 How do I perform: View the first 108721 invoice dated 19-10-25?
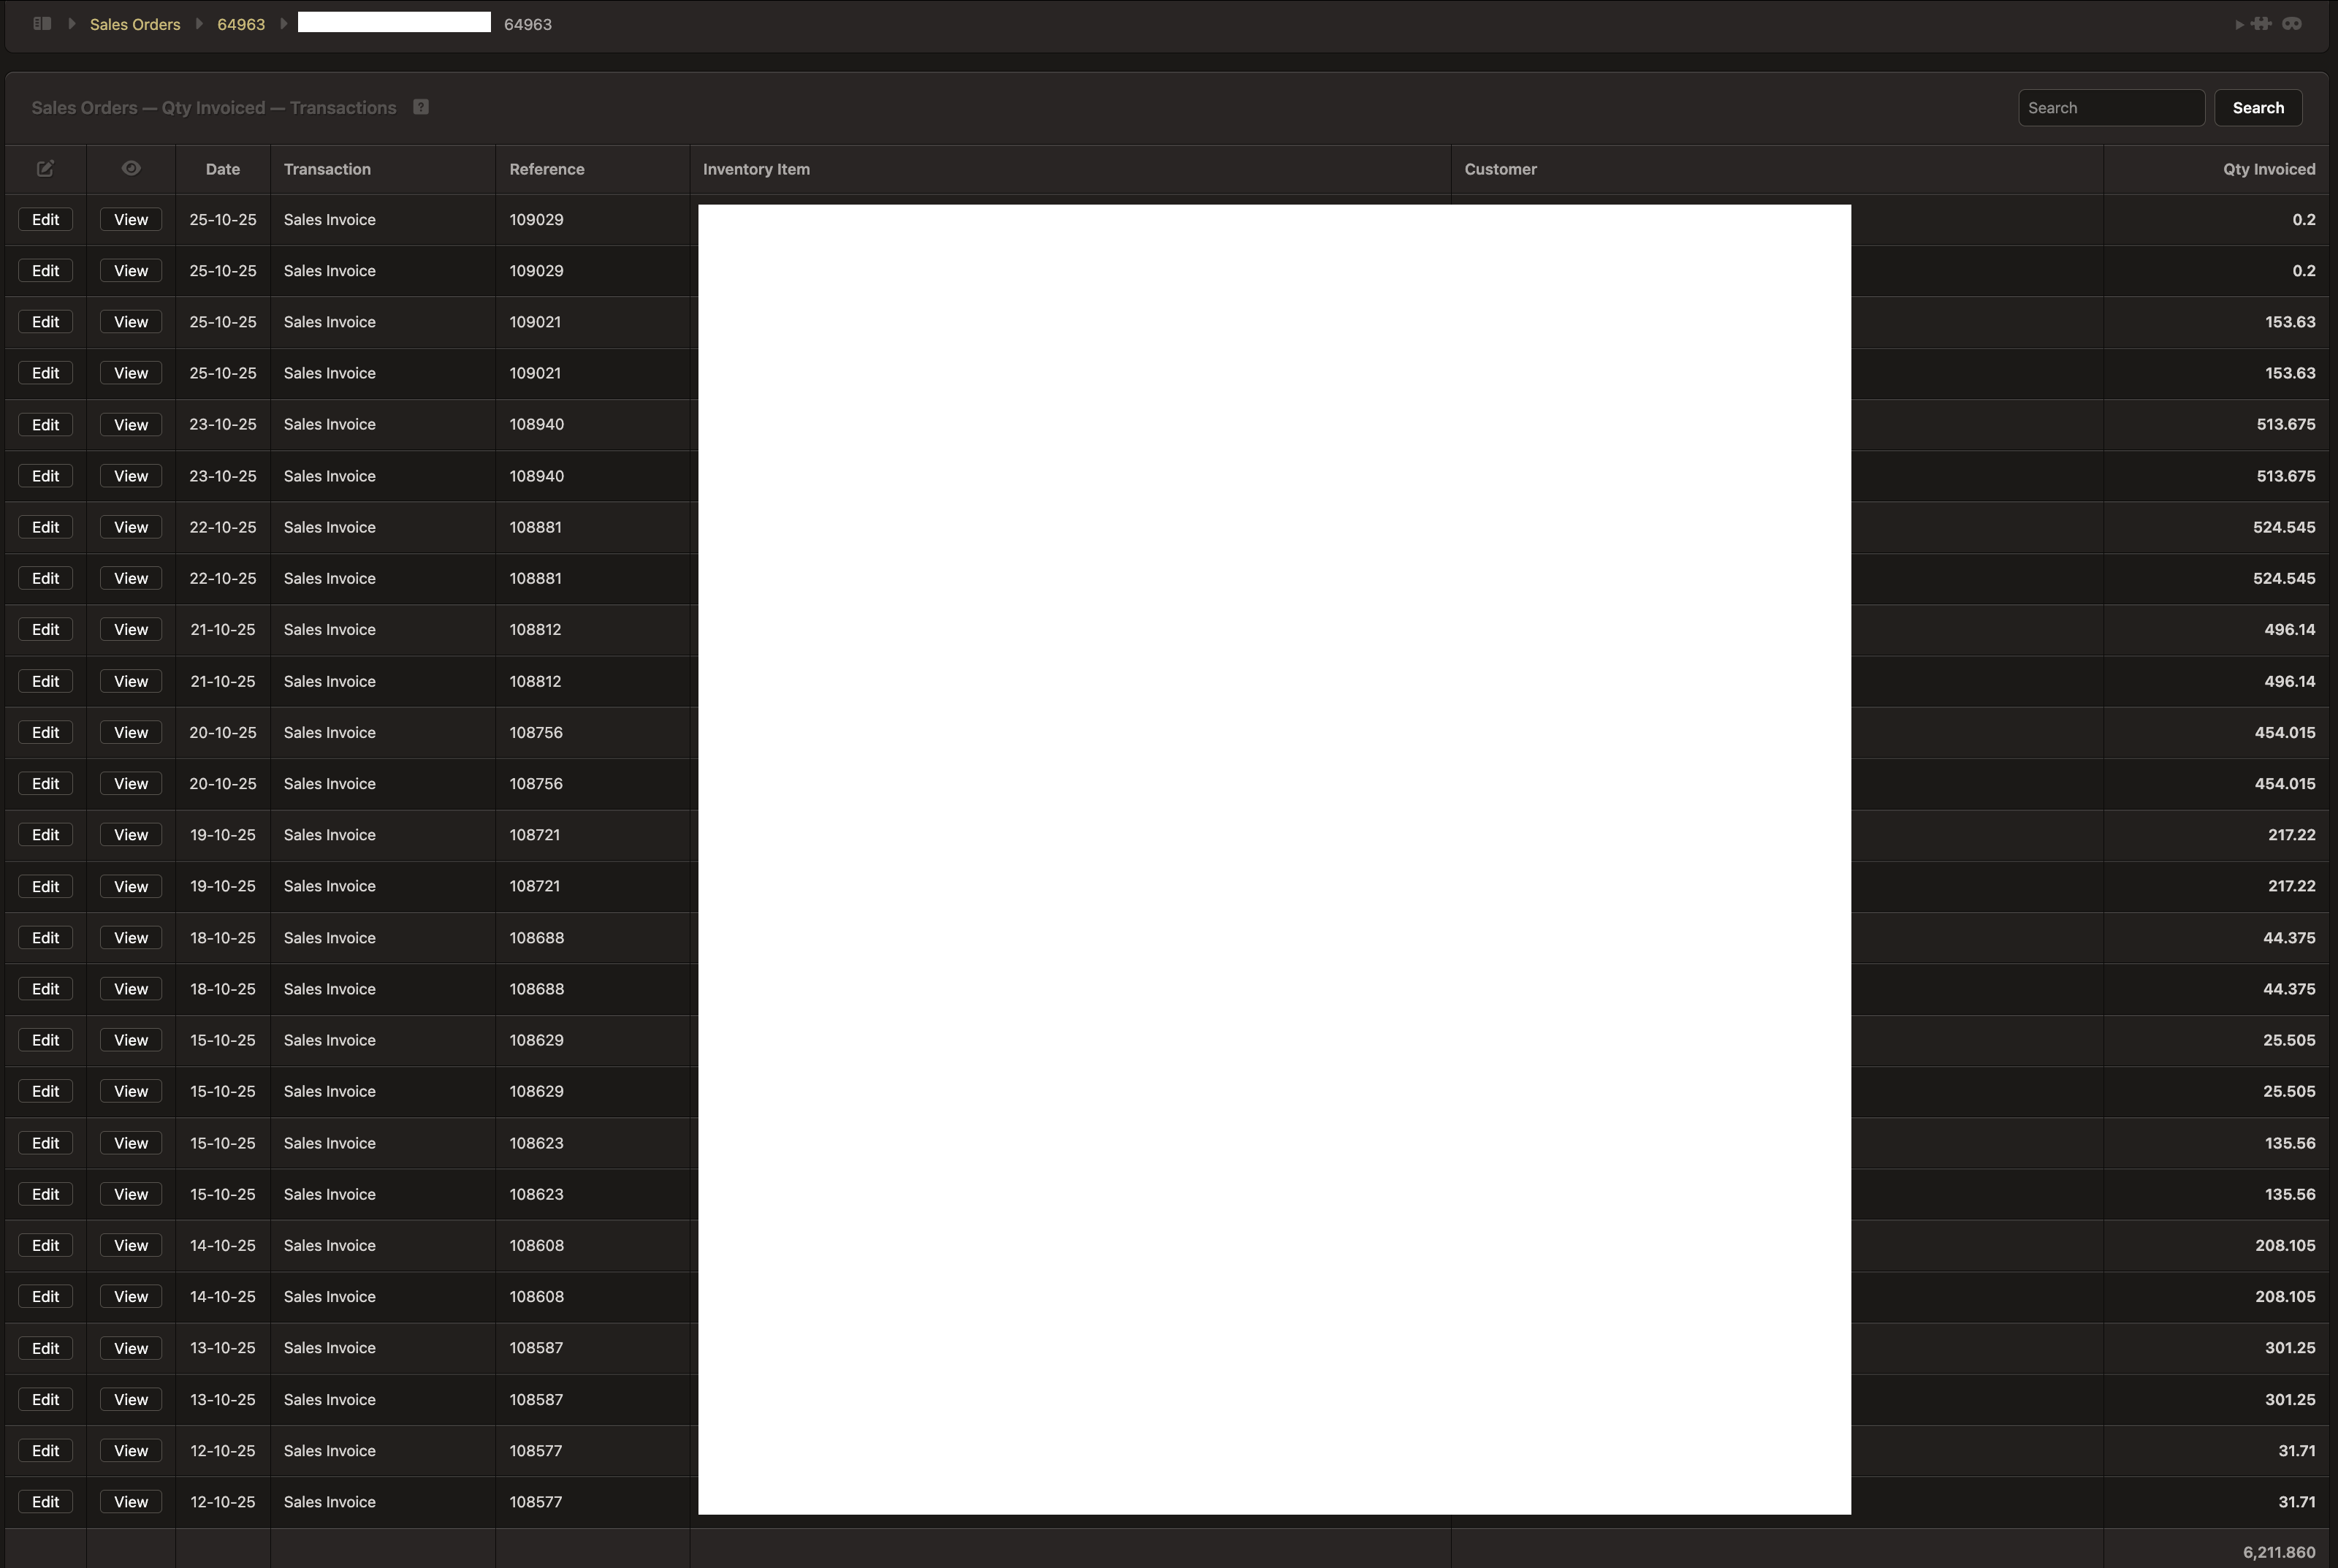[x=131, y=835]
